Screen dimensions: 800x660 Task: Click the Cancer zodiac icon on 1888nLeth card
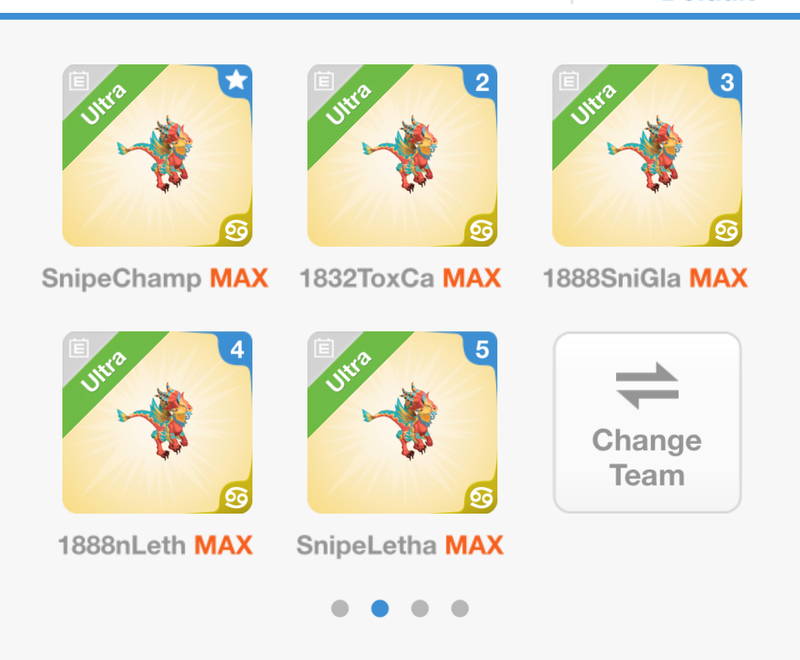236,498
